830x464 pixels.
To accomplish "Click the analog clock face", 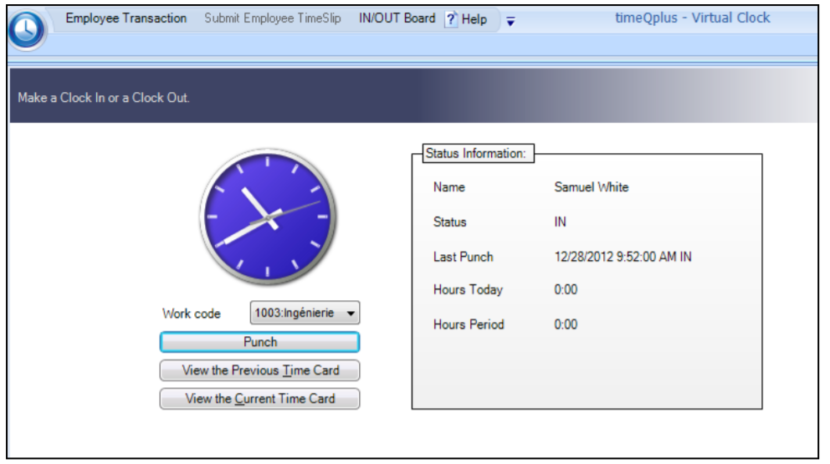I will 268,217.
